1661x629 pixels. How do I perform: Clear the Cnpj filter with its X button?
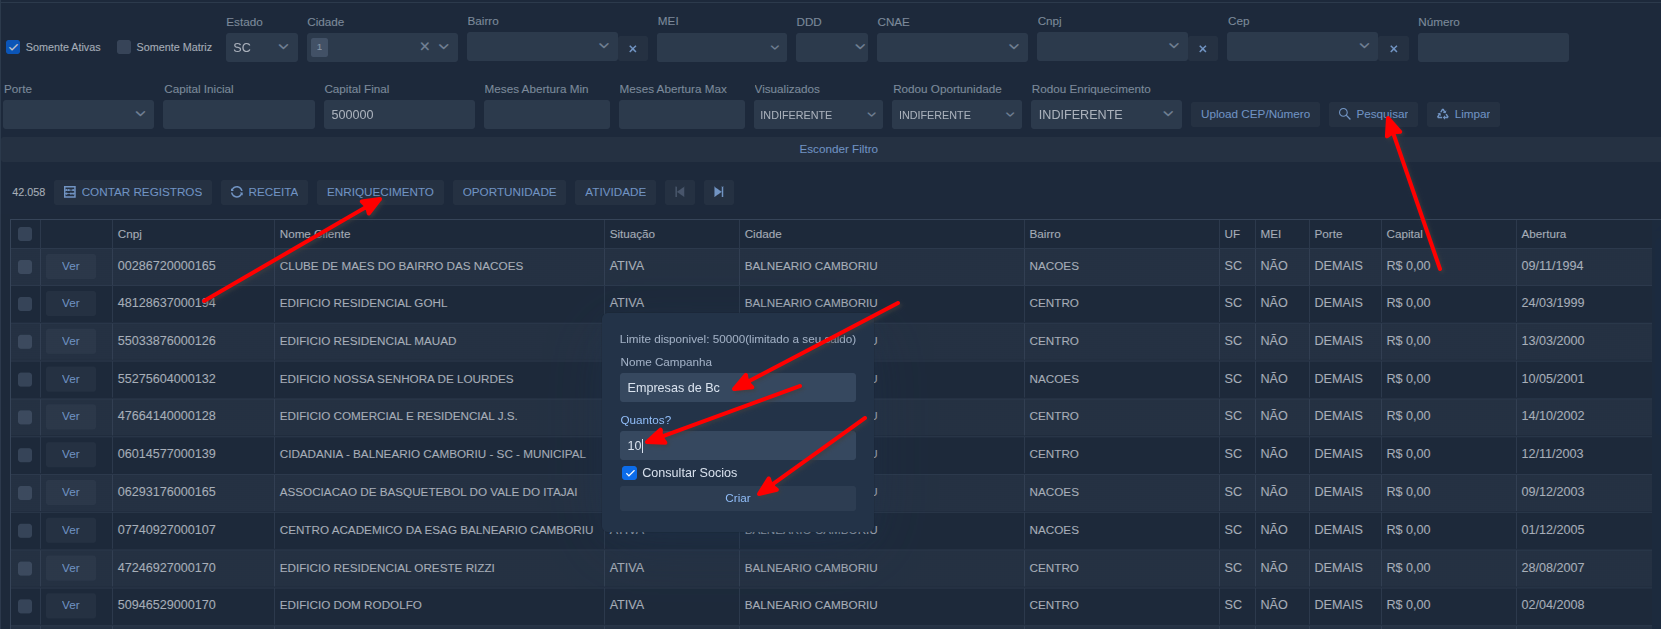click(1202, 48)
